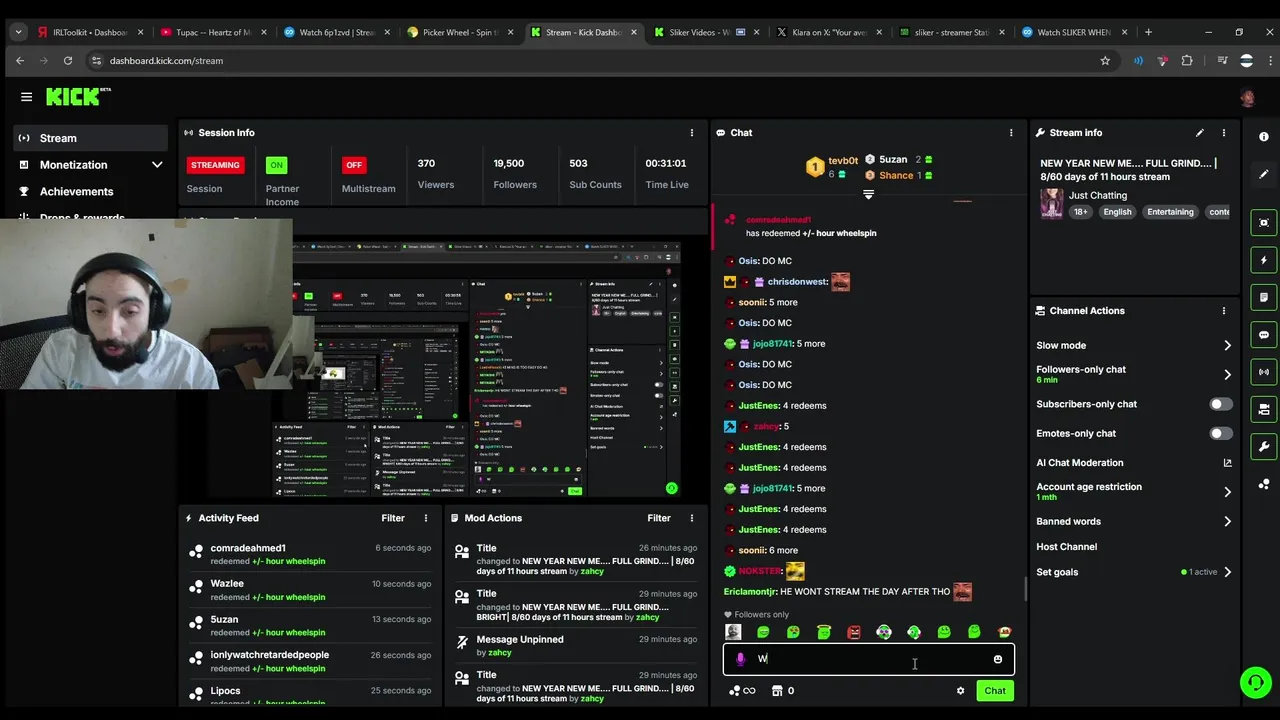The image size is (1280, 720).
Task: Open Mod Actions Filter dropdown
Action: (659, 518)
